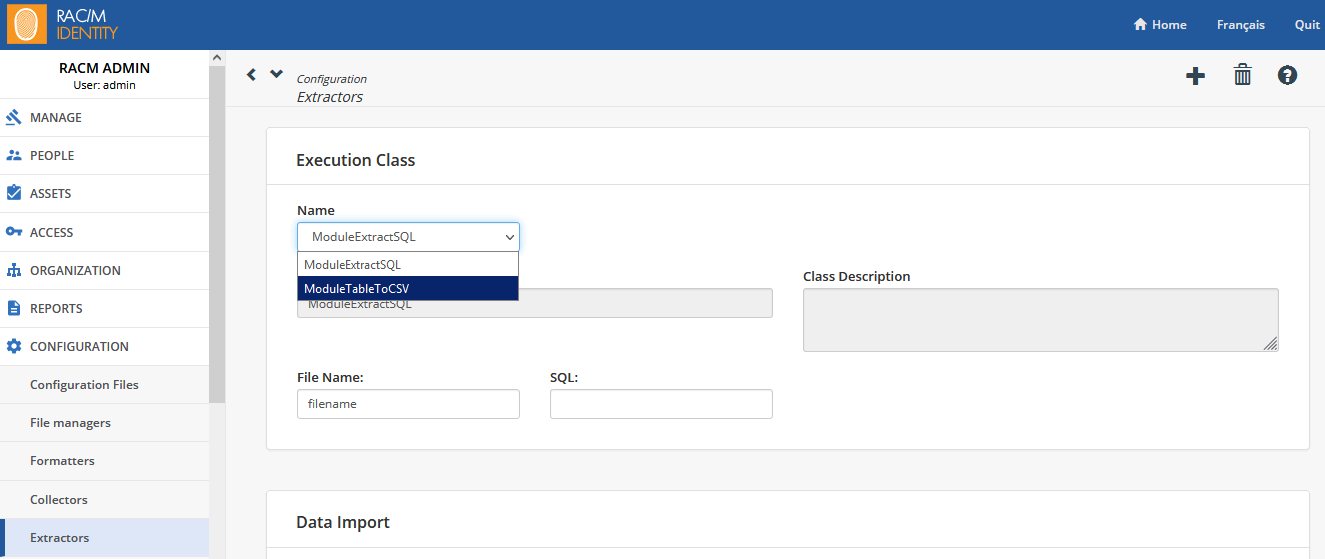Open File managers submenu item
This screenshot has height=559, width=1325.
(x=104, y=423)
